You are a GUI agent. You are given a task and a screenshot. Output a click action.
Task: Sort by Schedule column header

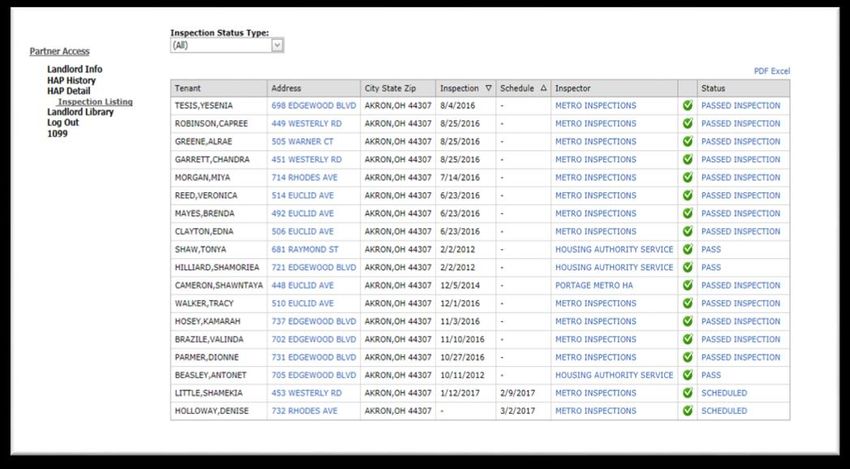coord(523,88)
